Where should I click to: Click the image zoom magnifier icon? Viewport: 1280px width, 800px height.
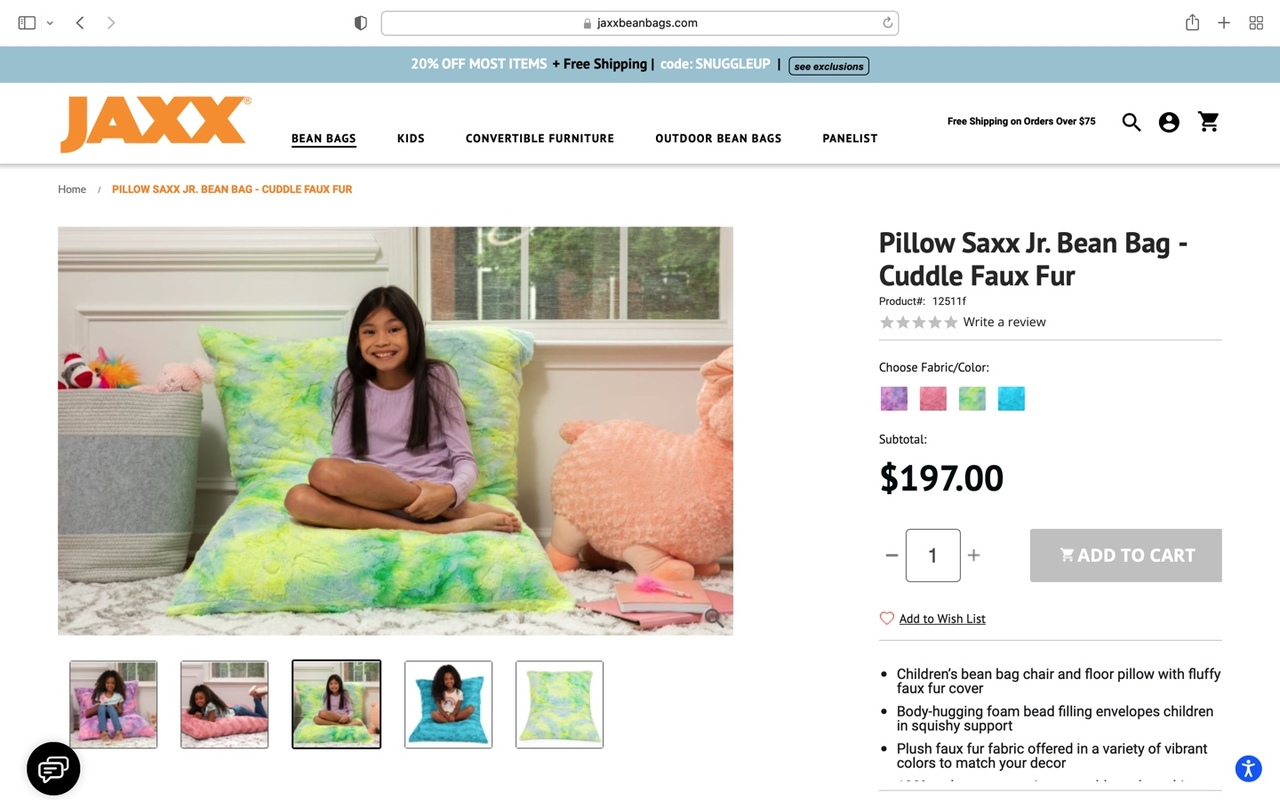[714, 617]
